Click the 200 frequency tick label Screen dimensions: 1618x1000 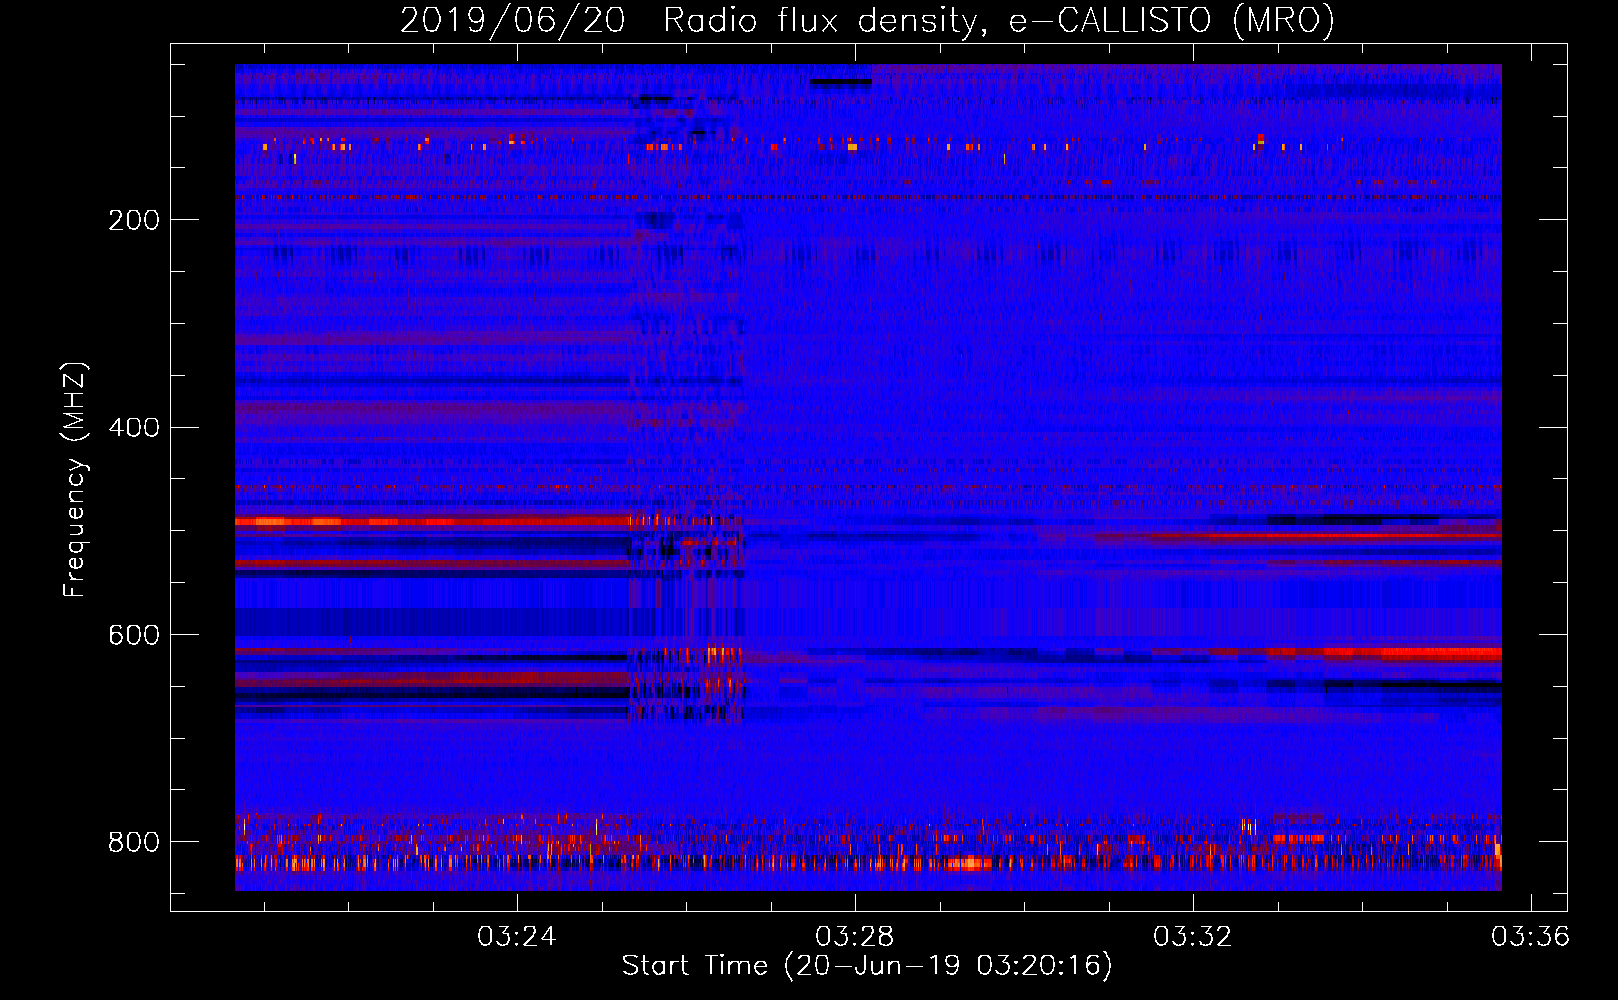[134, 220]
